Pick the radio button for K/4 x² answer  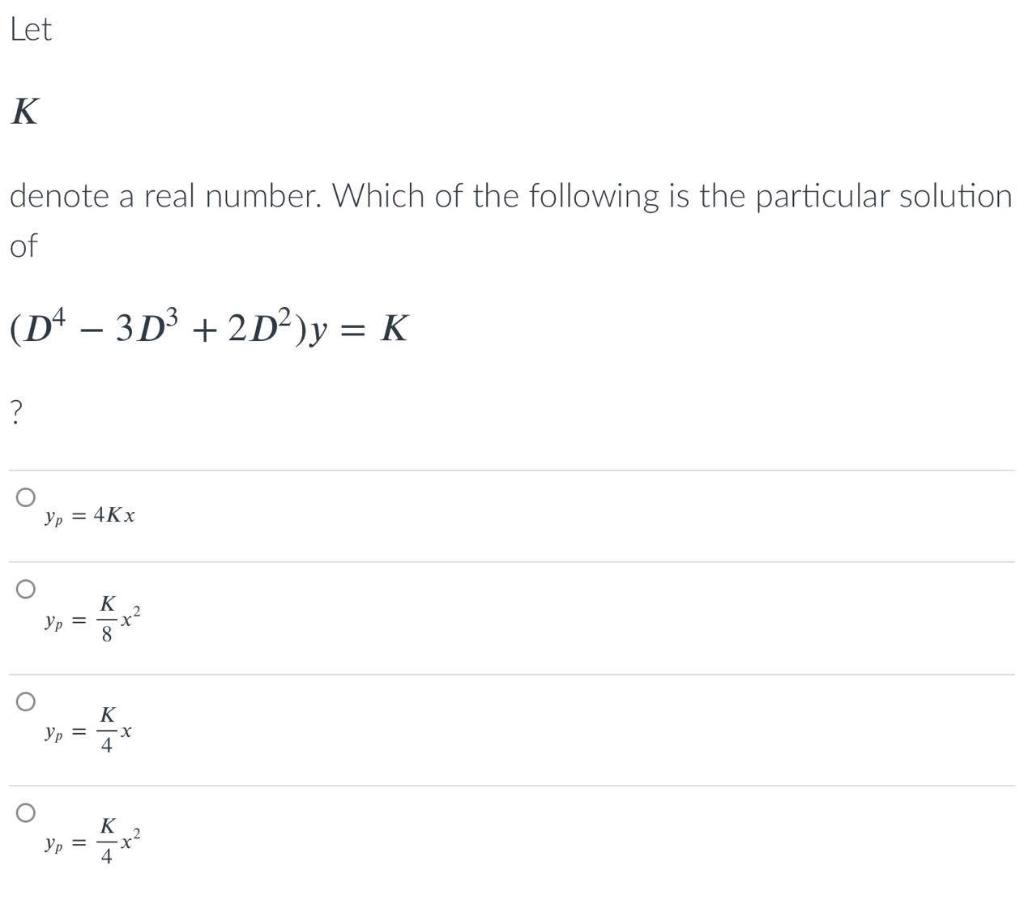tap(25, 813)
